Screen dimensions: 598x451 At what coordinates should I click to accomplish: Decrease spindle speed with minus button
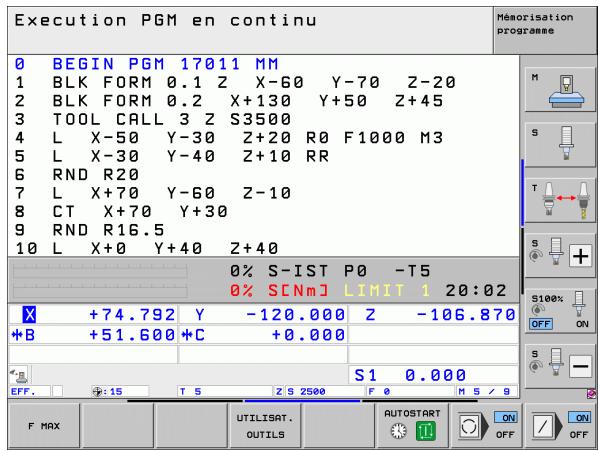pos(559,366)
